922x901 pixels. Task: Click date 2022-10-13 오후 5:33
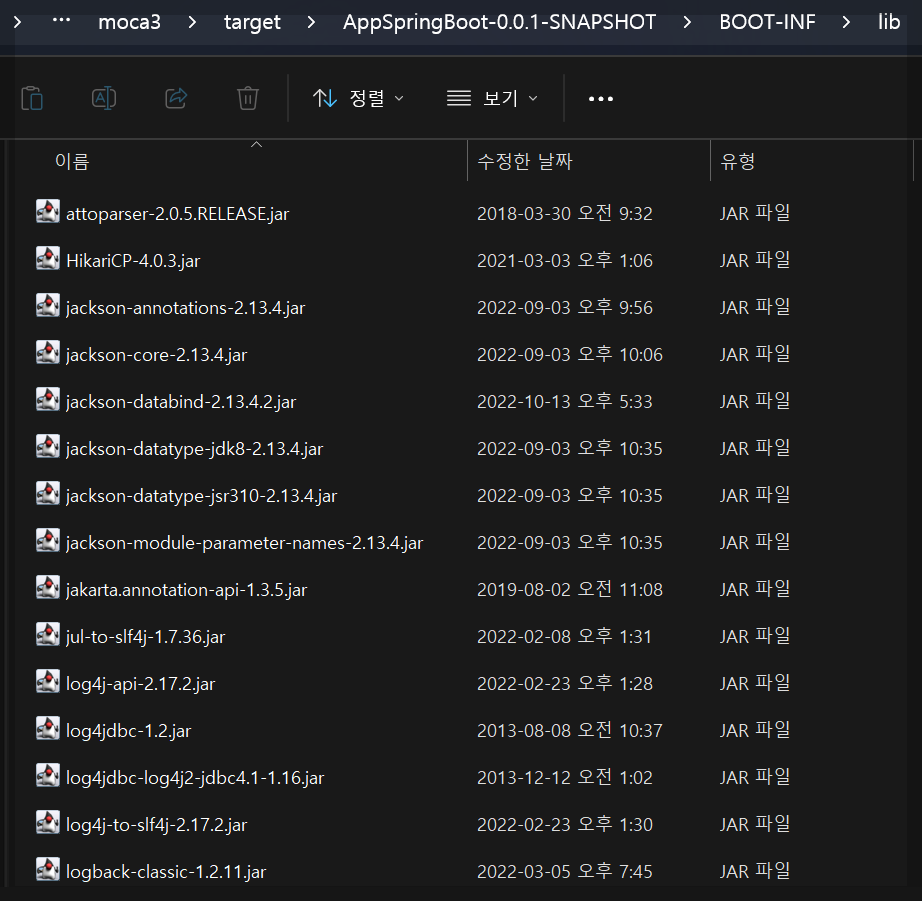(x=564, y=402)
